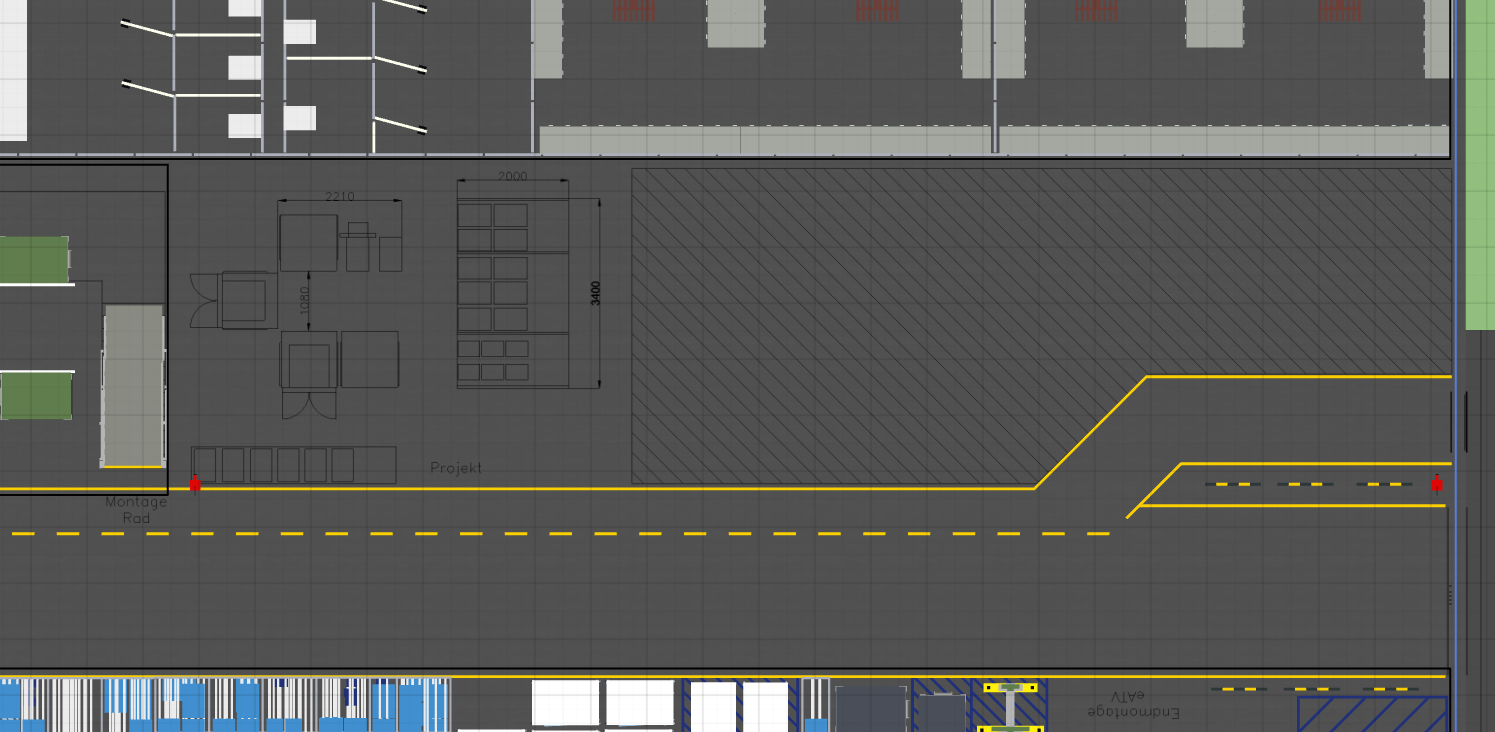Select the long dashed yellow lane centerline
Viewport: 1495px width, 732px height.
(x=560, y=534)
